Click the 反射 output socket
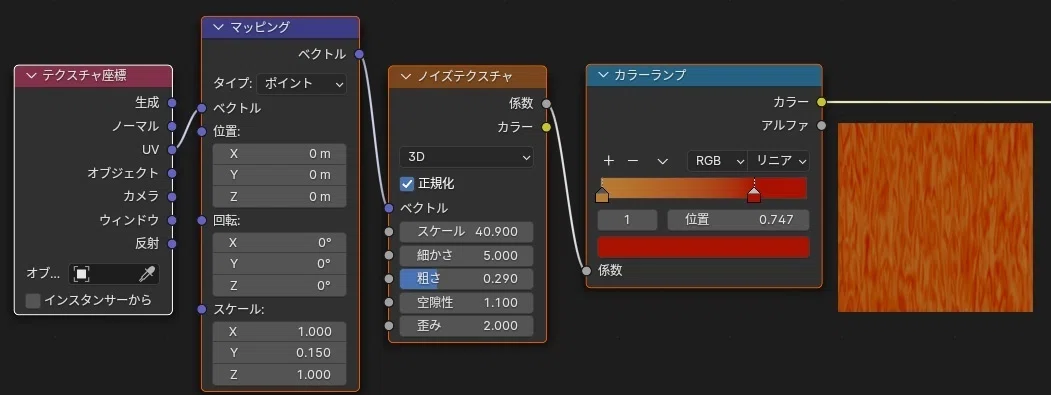This screenshot has height=395, width=1051. click(x=172, y=243)
